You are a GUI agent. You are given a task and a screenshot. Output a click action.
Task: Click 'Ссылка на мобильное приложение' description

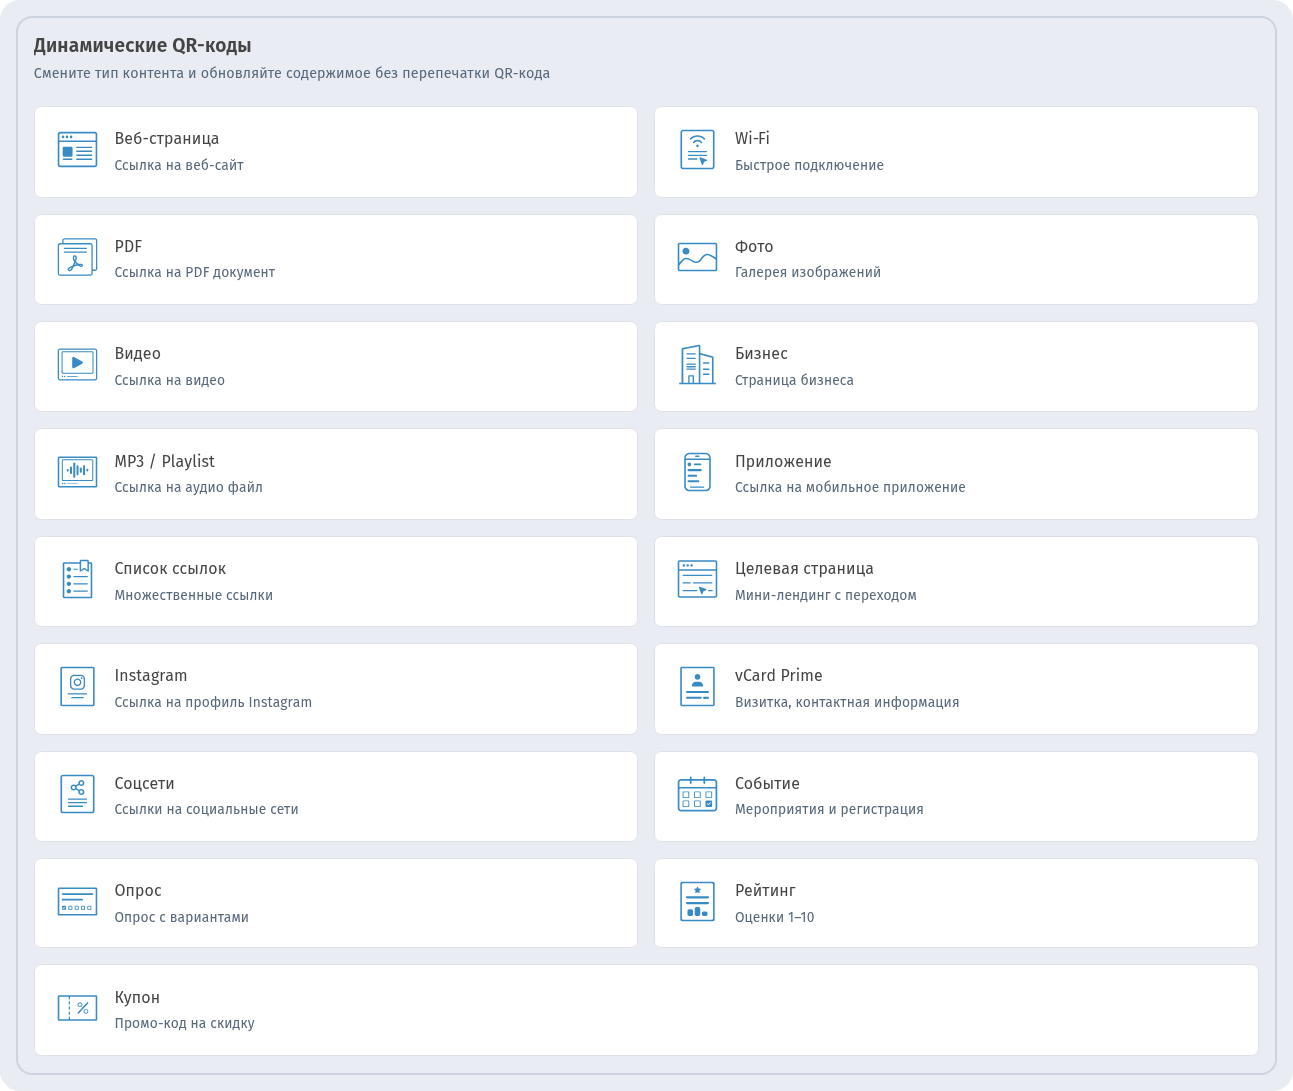click(850, 488)
